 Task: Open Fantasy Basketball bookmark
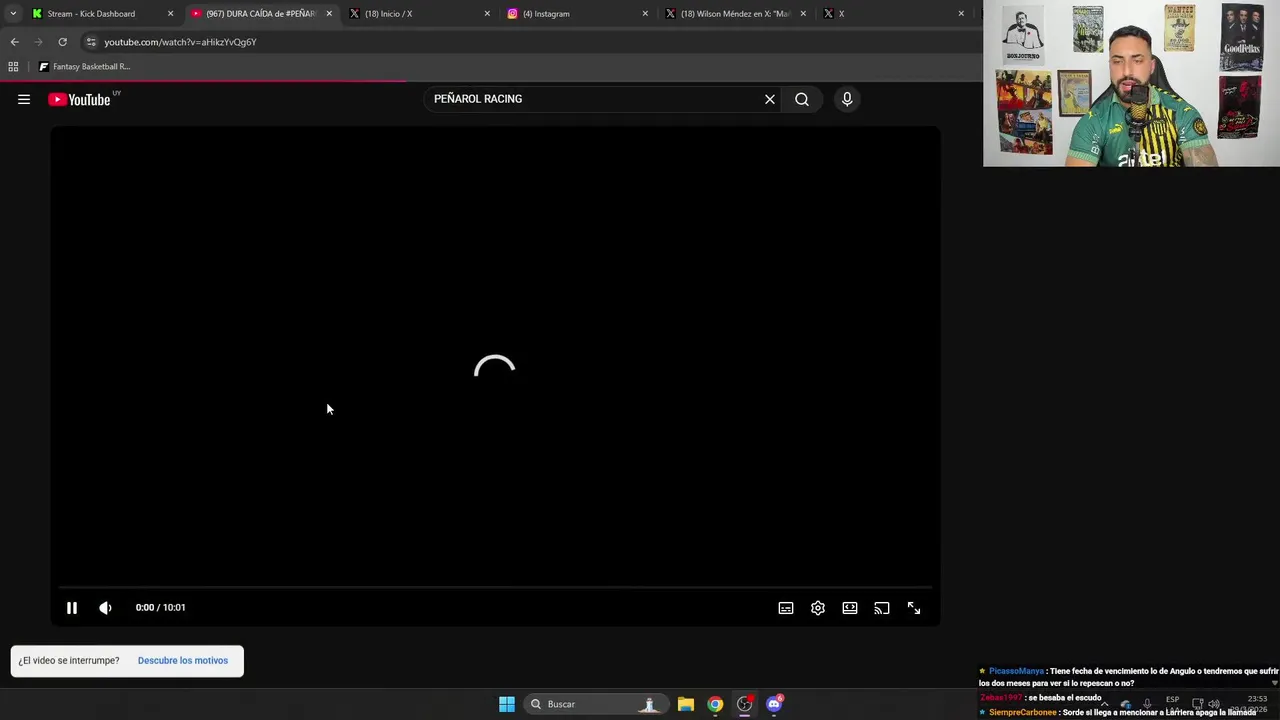pyautogui.click(x=84, y=67)
